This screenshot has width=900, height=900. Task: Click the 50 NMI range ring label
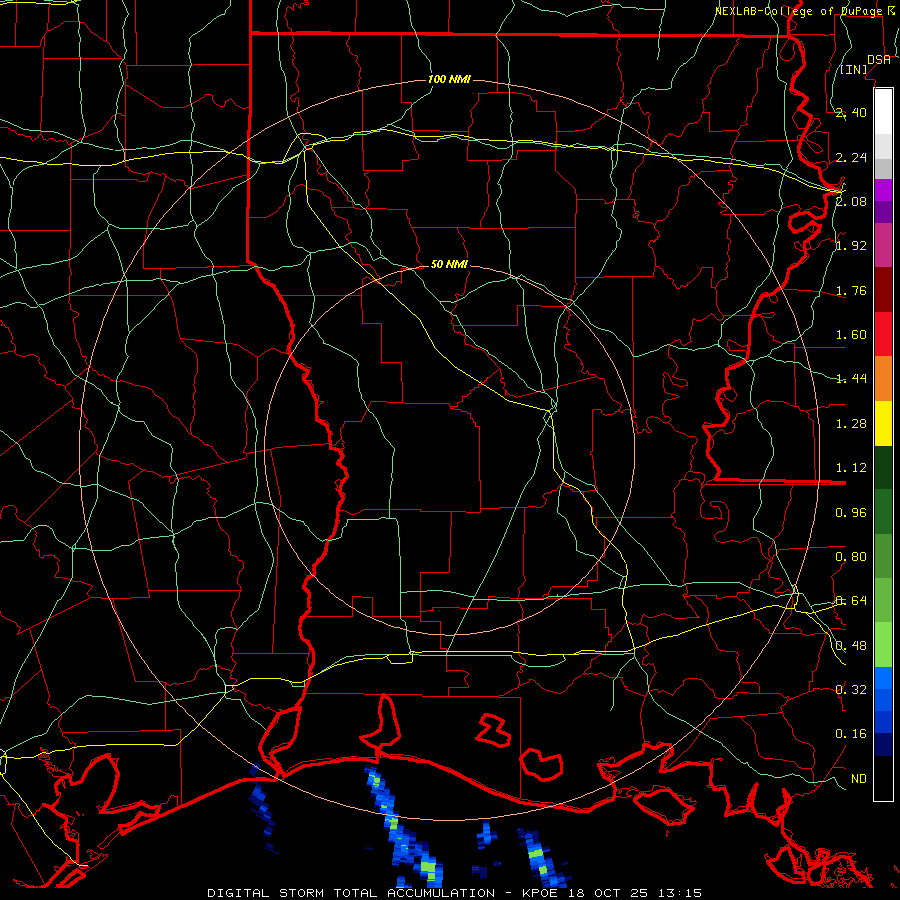pos(449,264)
